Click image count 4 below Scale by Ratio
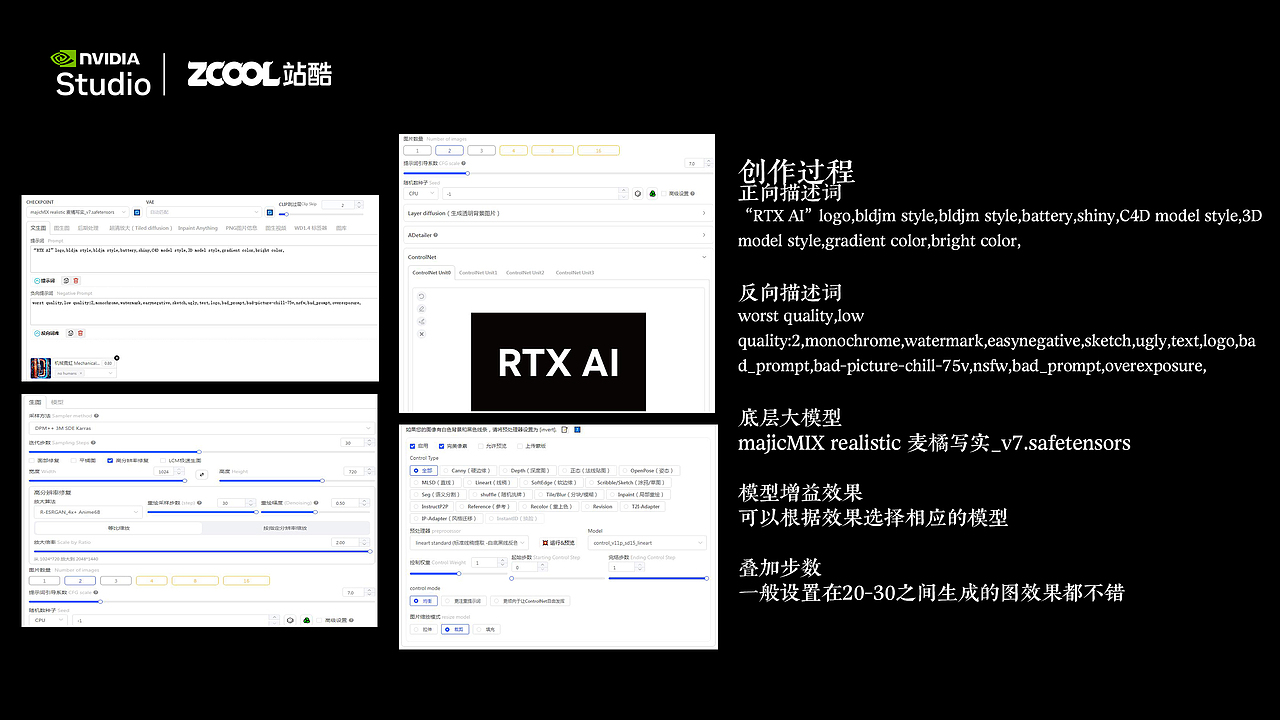1280x720 pixels. [152, 581]
